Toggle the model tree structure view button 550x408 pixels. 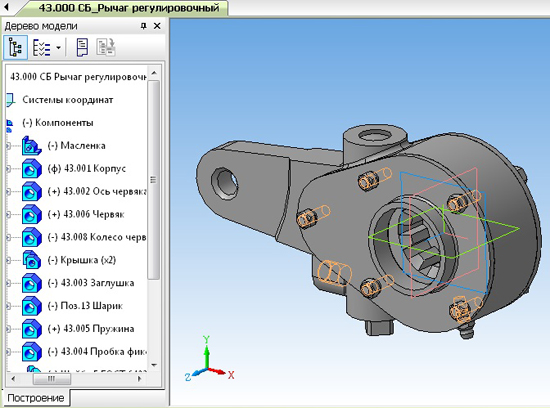tap(15, 47)
